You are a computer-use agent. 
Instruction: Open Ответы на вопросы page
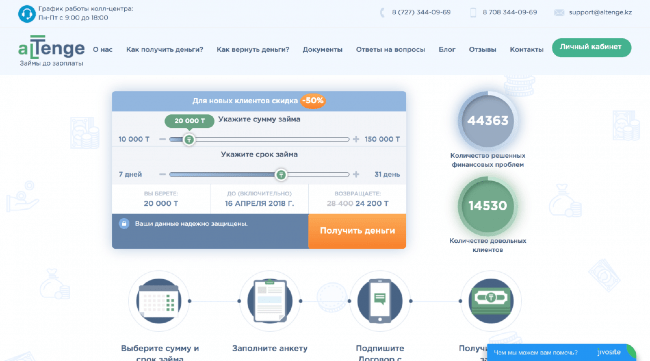click(390, 49)
